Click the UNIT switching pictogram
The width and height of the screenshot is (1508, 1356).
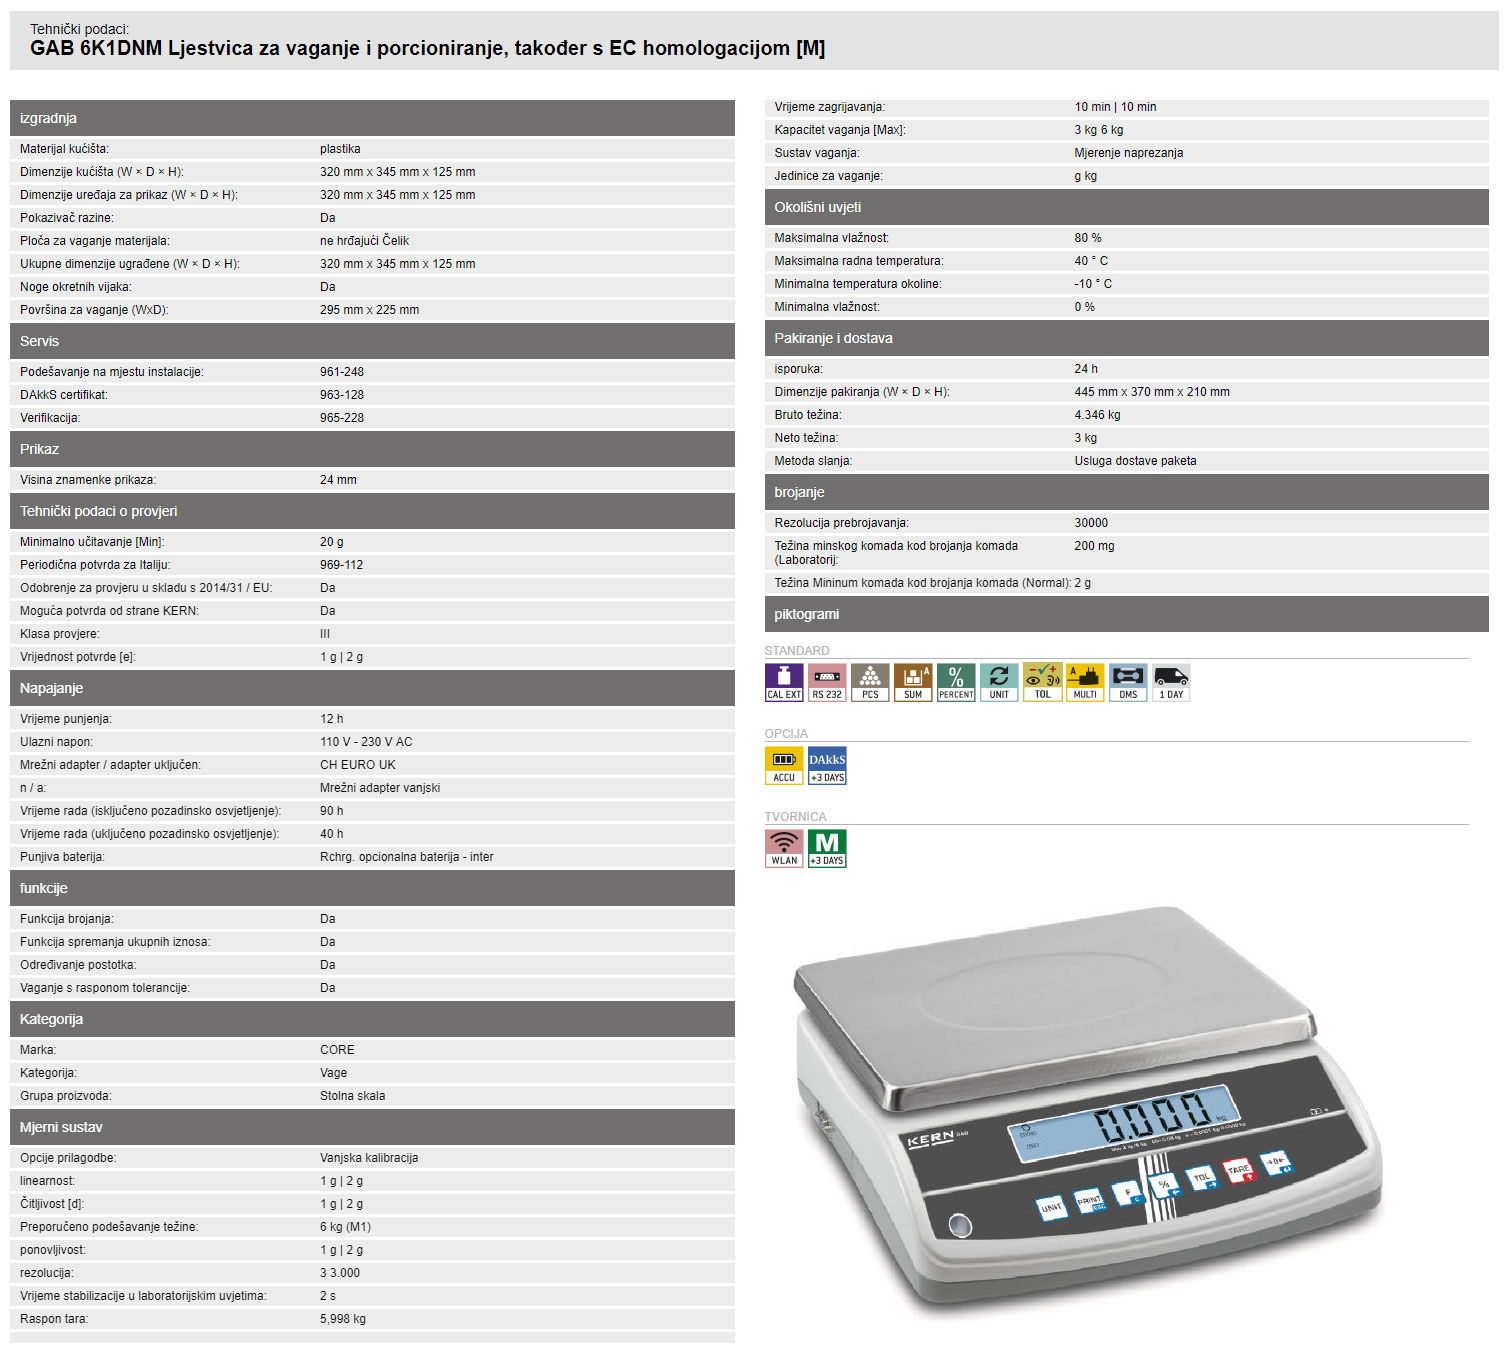point(999,682)
